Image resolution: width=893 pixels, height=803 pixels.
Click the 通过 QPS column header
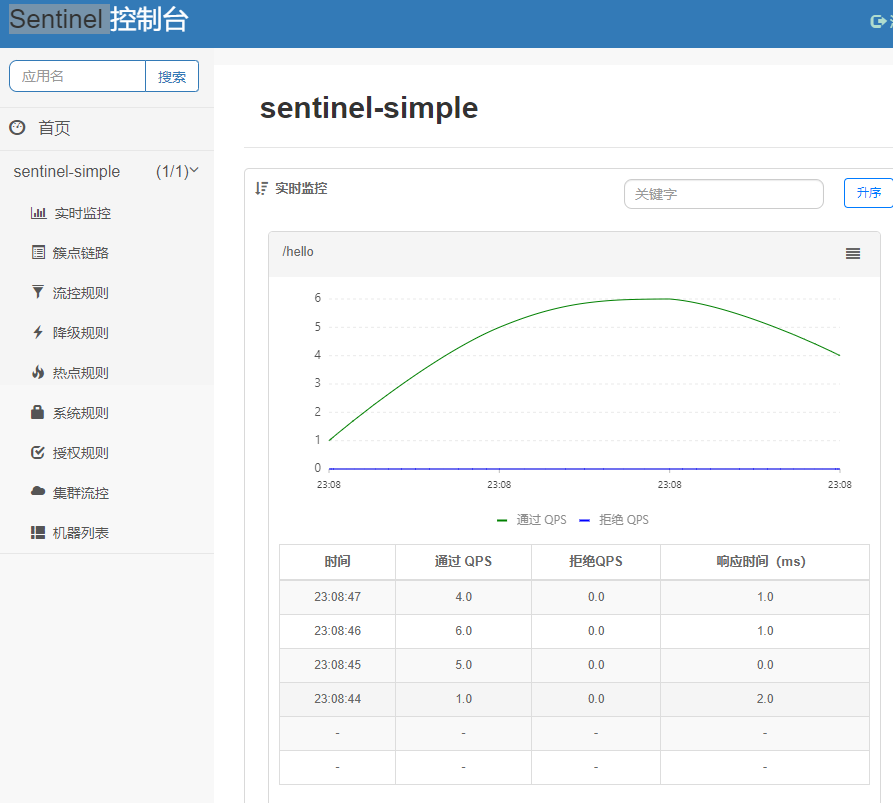tap(463, 562)
